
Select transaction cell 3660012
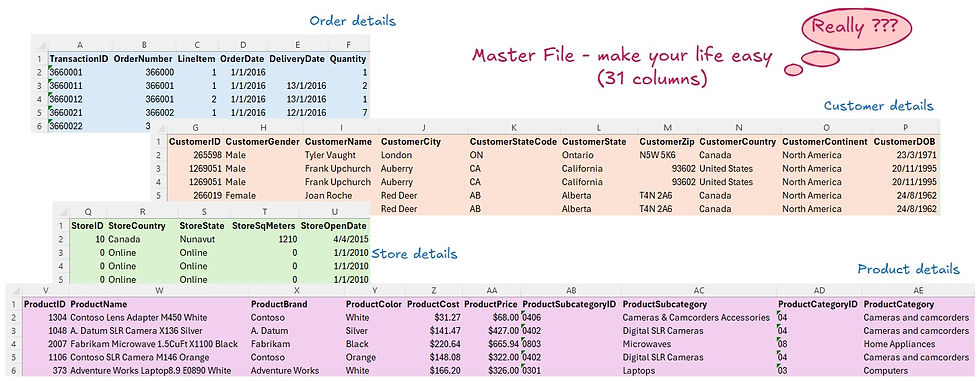[x=78, y=99]
